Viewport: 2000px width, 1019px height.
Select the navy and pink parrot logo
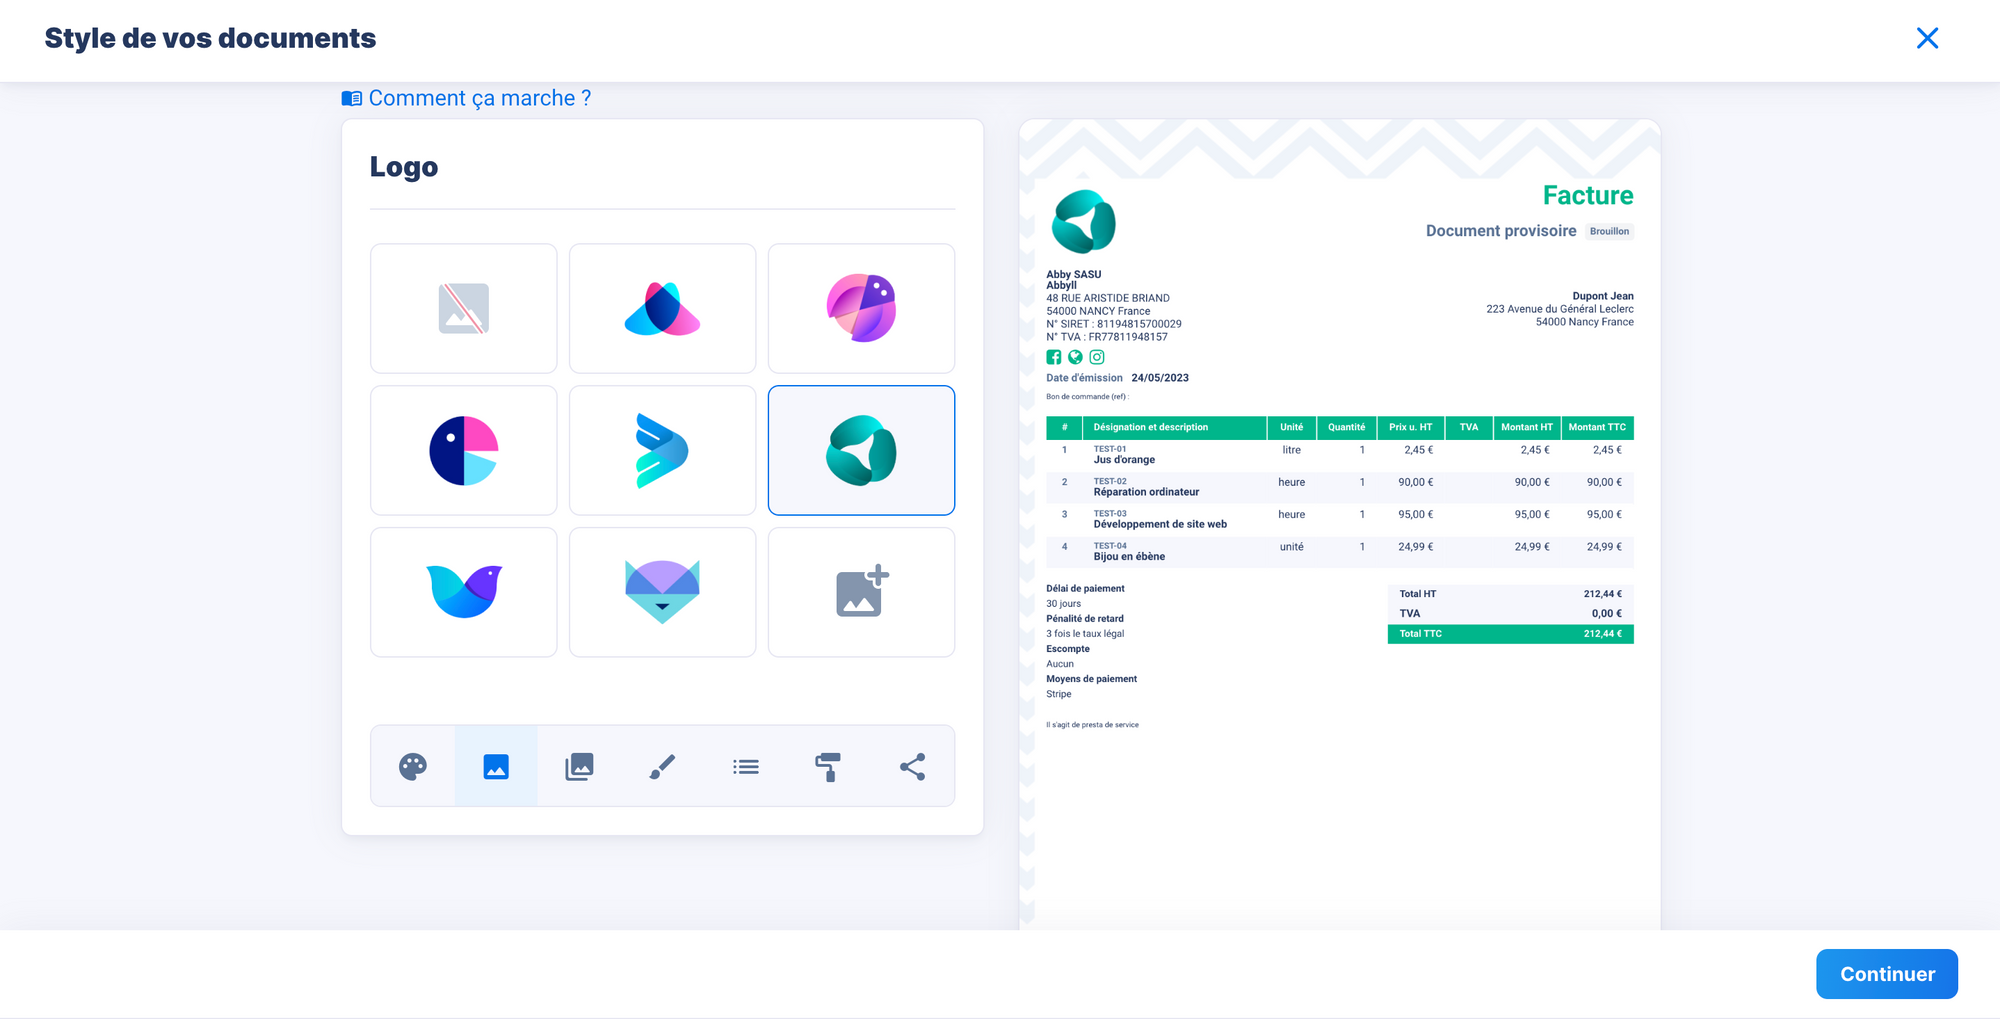(463, 450)
